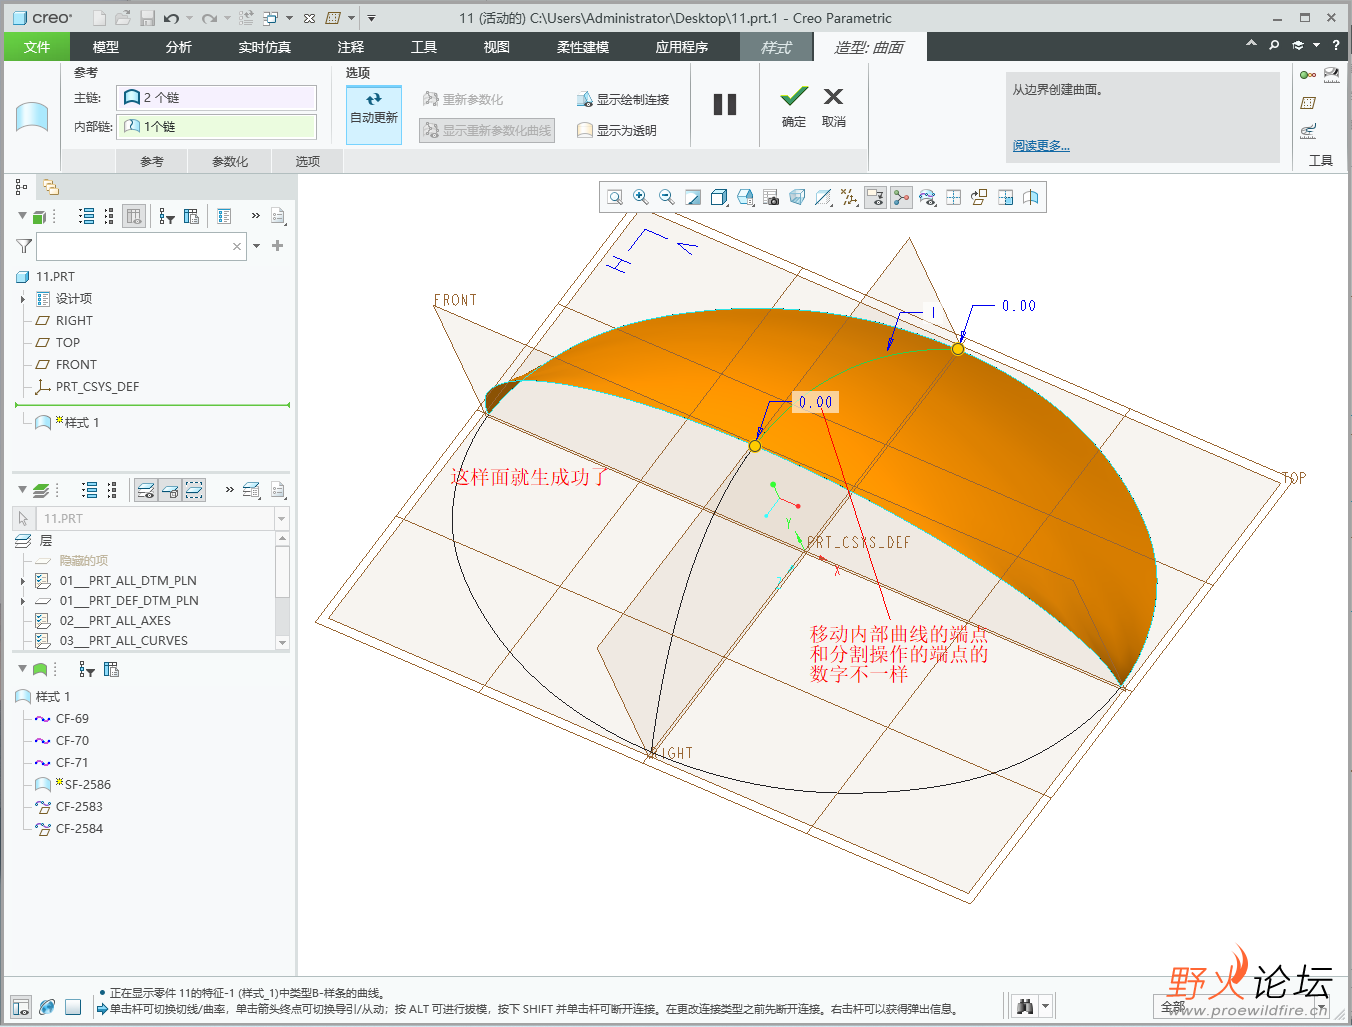Toggle the Spin Center icon
This screenshot has height=1027, width=1352.
(901, 198)
